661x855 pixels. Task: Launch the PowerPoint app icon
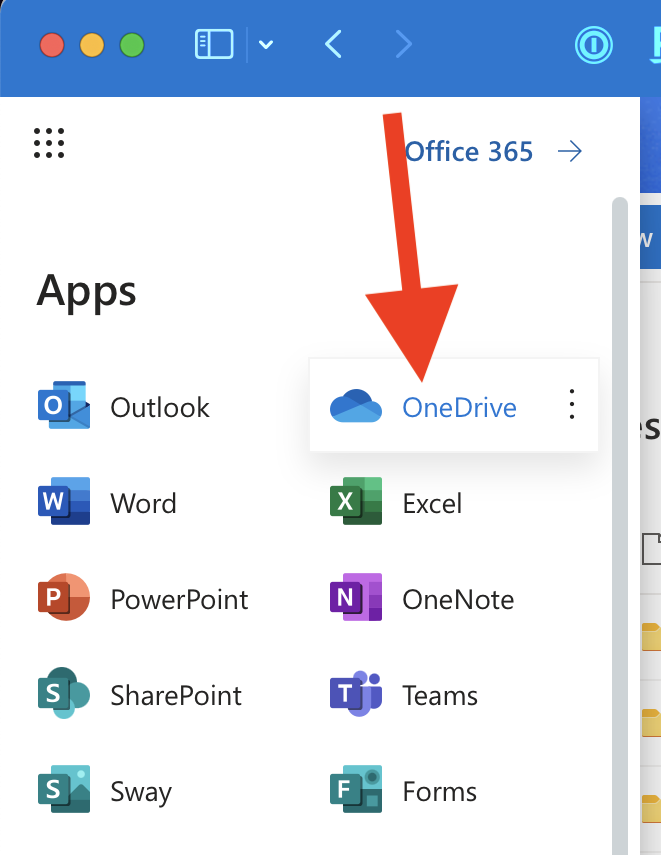(x=64, y=597)
